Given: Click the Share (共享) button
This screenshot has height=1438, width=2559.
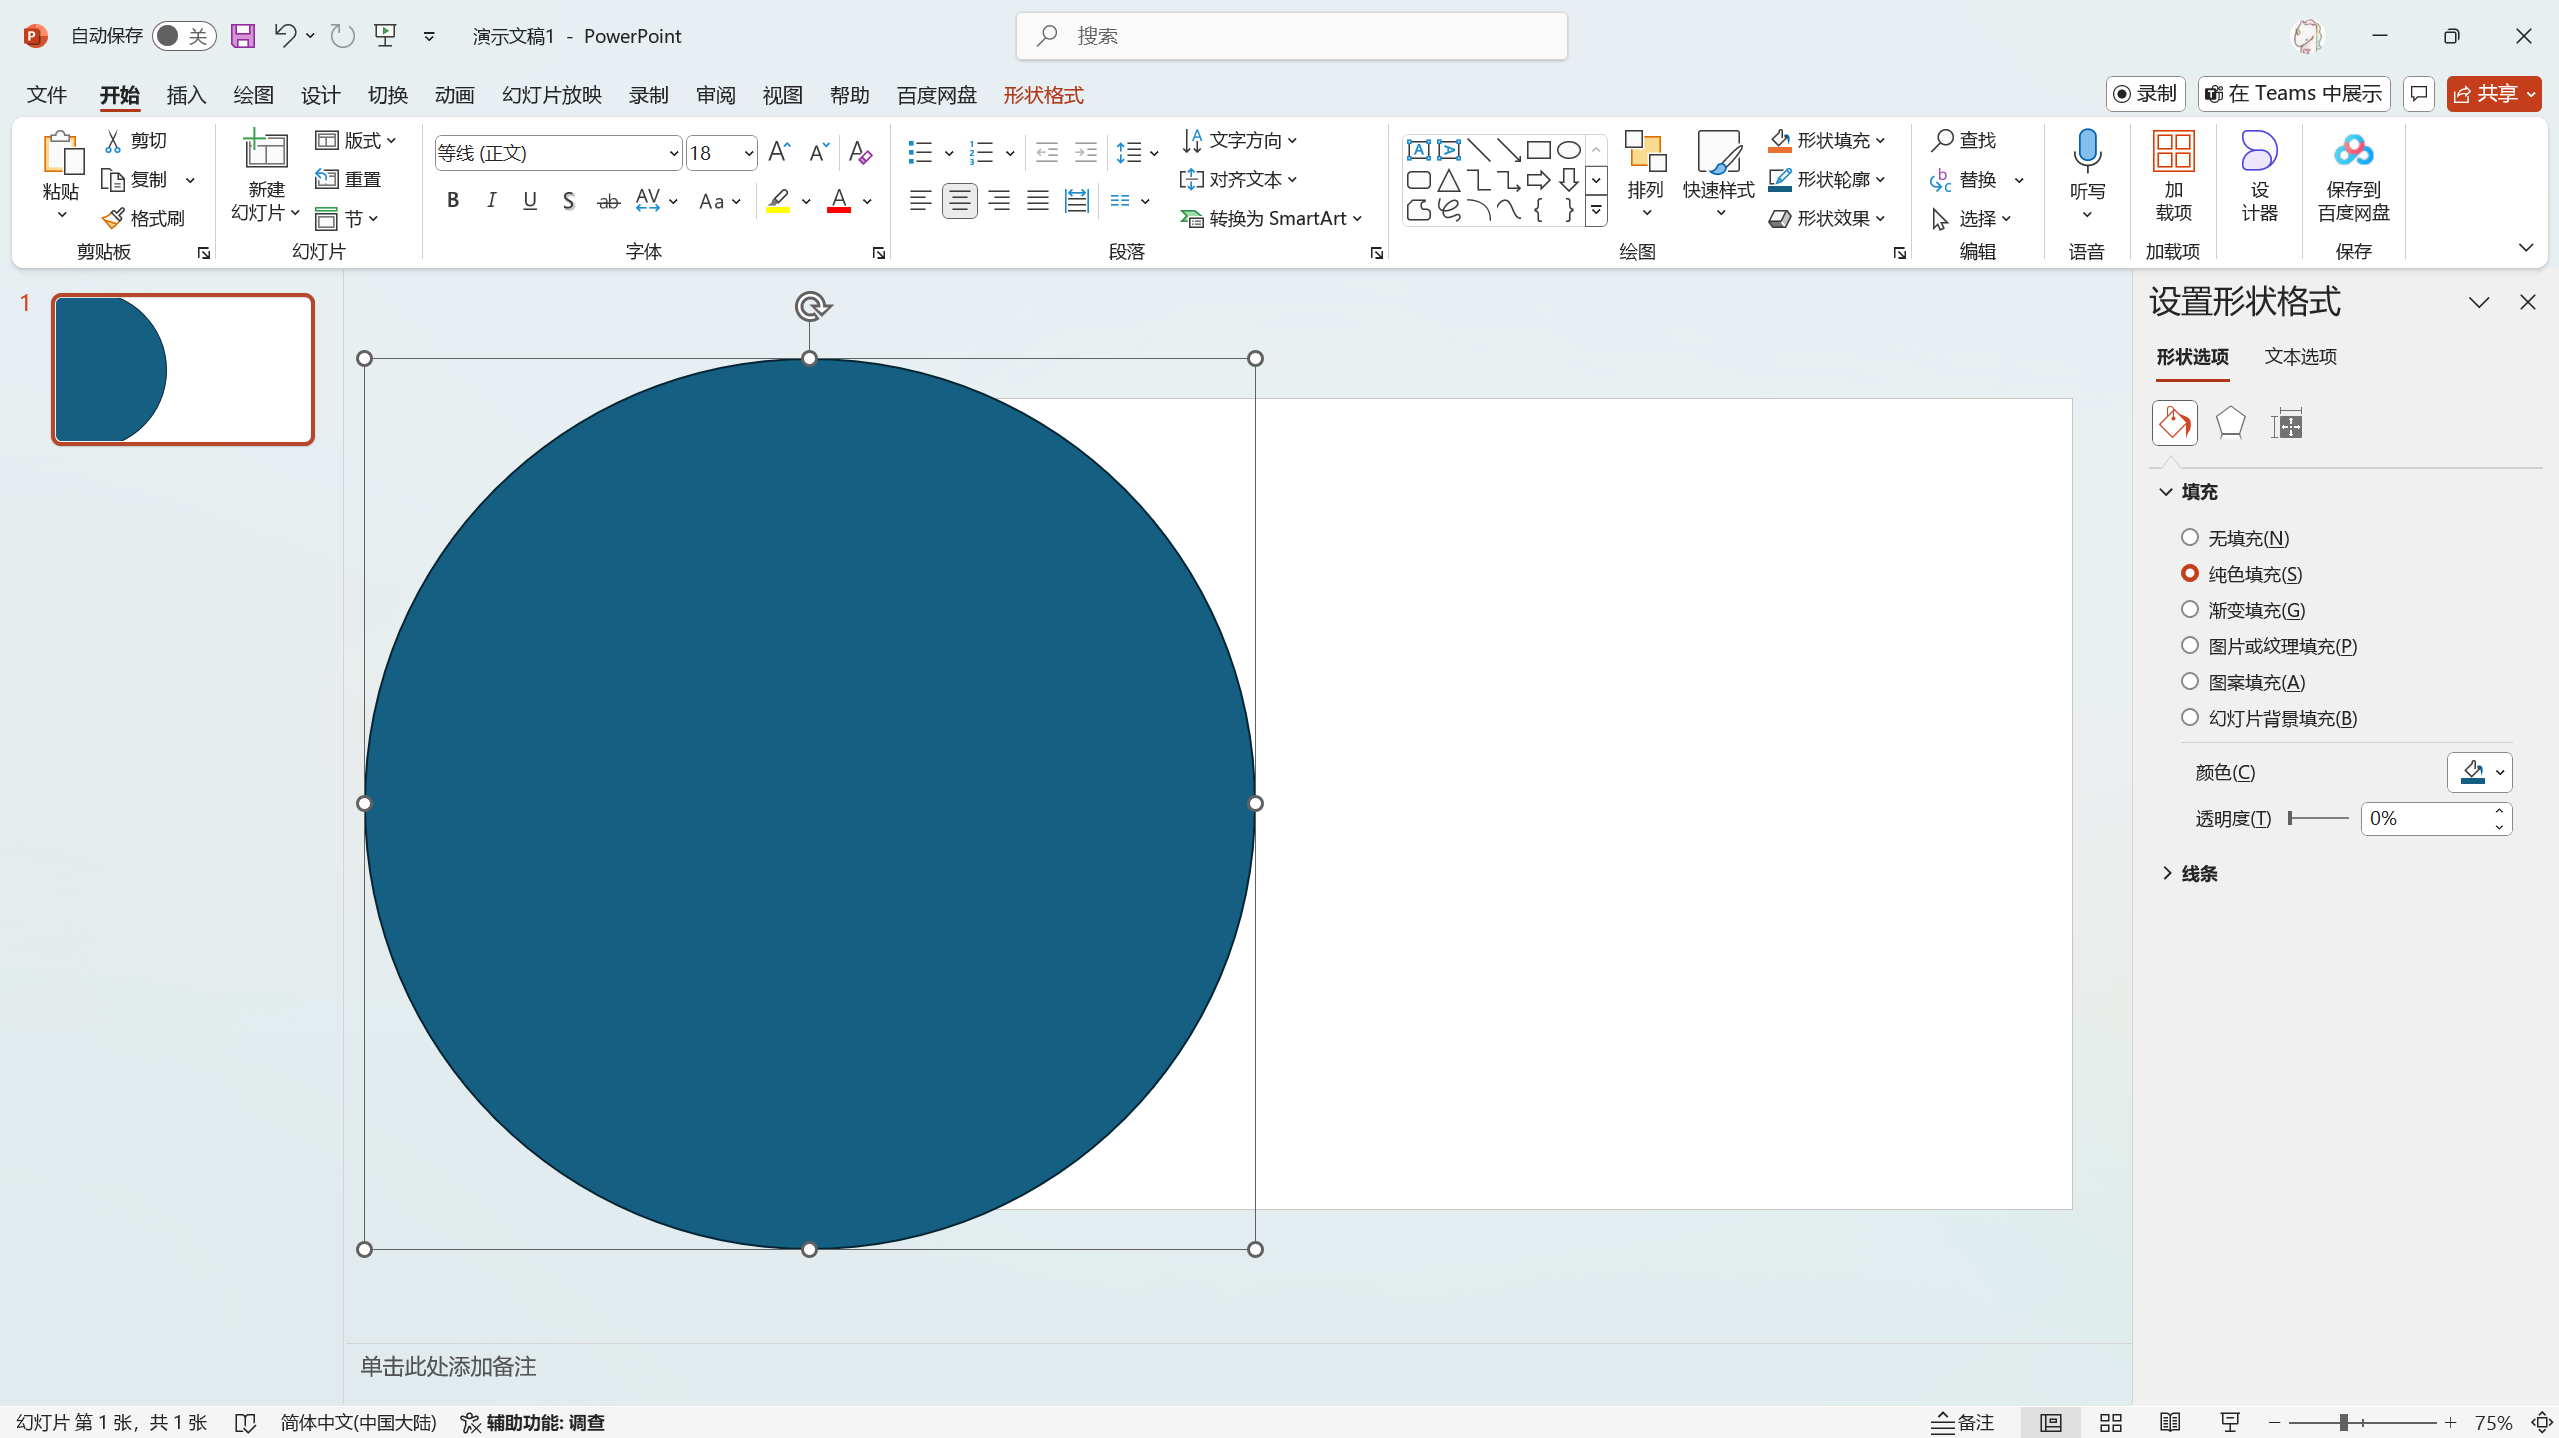Looking at the screenshot, I should click(x=2493, y=94).
